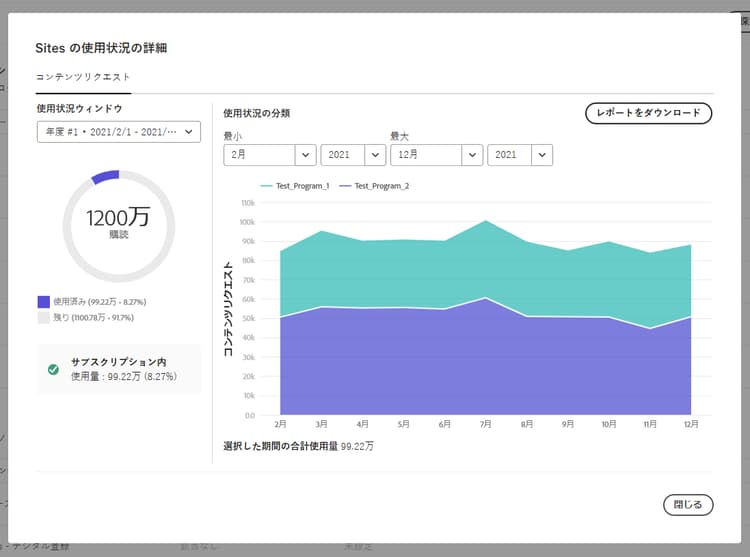Click the 使用済み (99.22万 - 8.27%) legend text
This screenshot has width=750, height=557.
click(x=99, y=302)
